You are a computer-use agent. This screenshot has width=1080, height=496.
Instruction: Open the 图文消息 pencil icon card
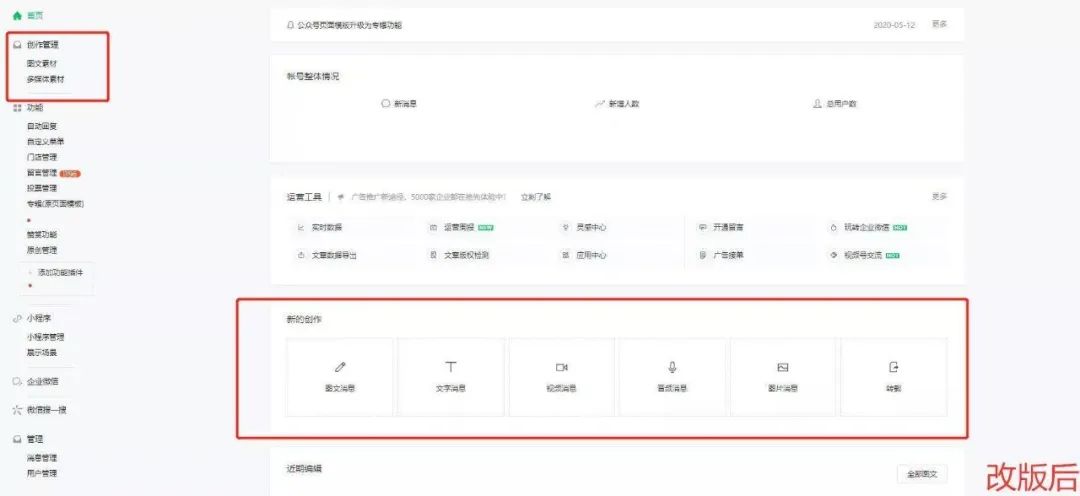pos(340,377)
